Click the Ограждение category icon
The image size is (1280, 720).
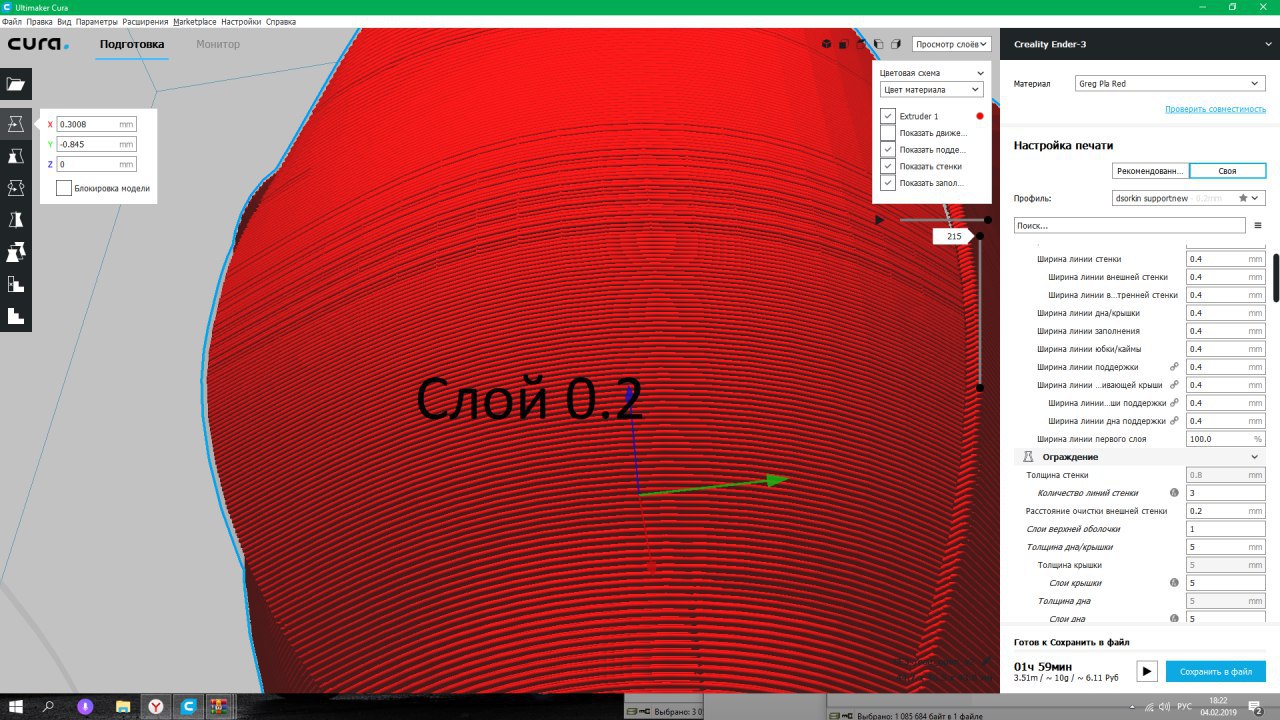click(1027, 457)
